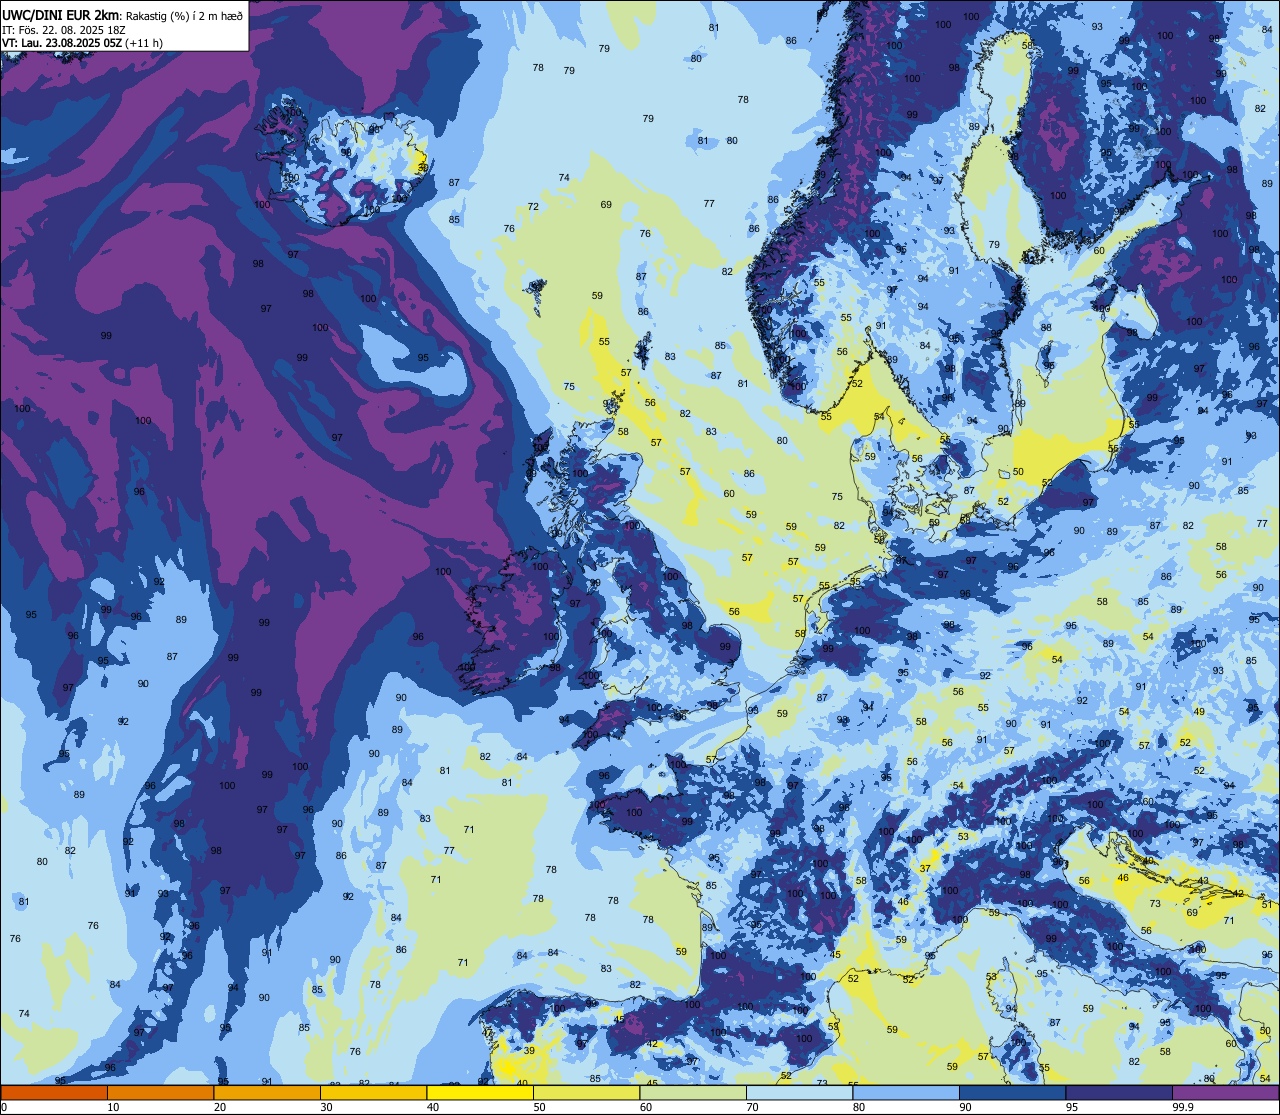Click the legend label '50'
This screenshot has width=1280, height=1115.
[539, 1107]
